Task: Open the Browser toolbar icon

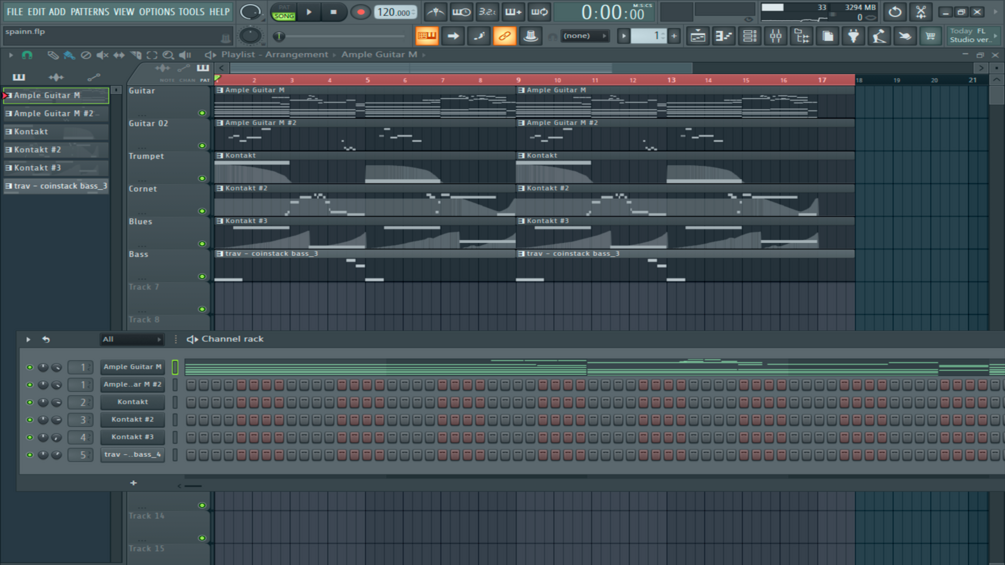Action: [801, 37]
